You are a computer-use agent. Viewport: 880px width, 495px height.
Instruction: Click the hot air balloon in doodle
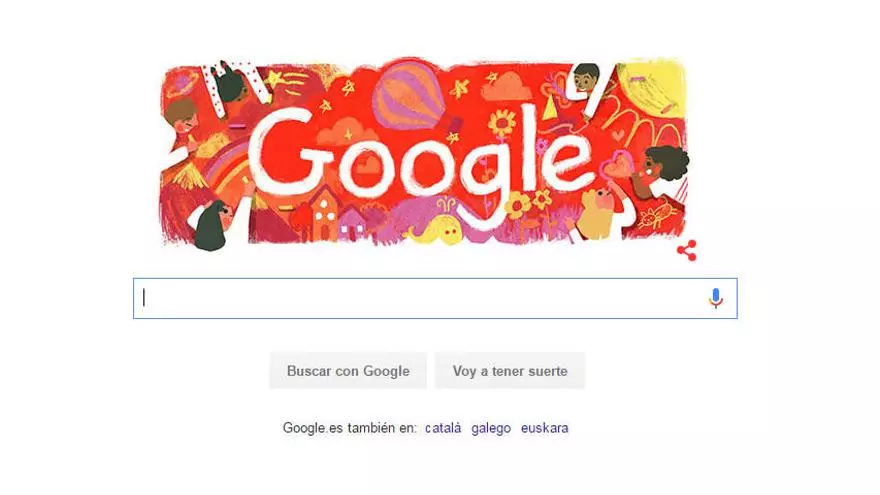tap(409, 94)
